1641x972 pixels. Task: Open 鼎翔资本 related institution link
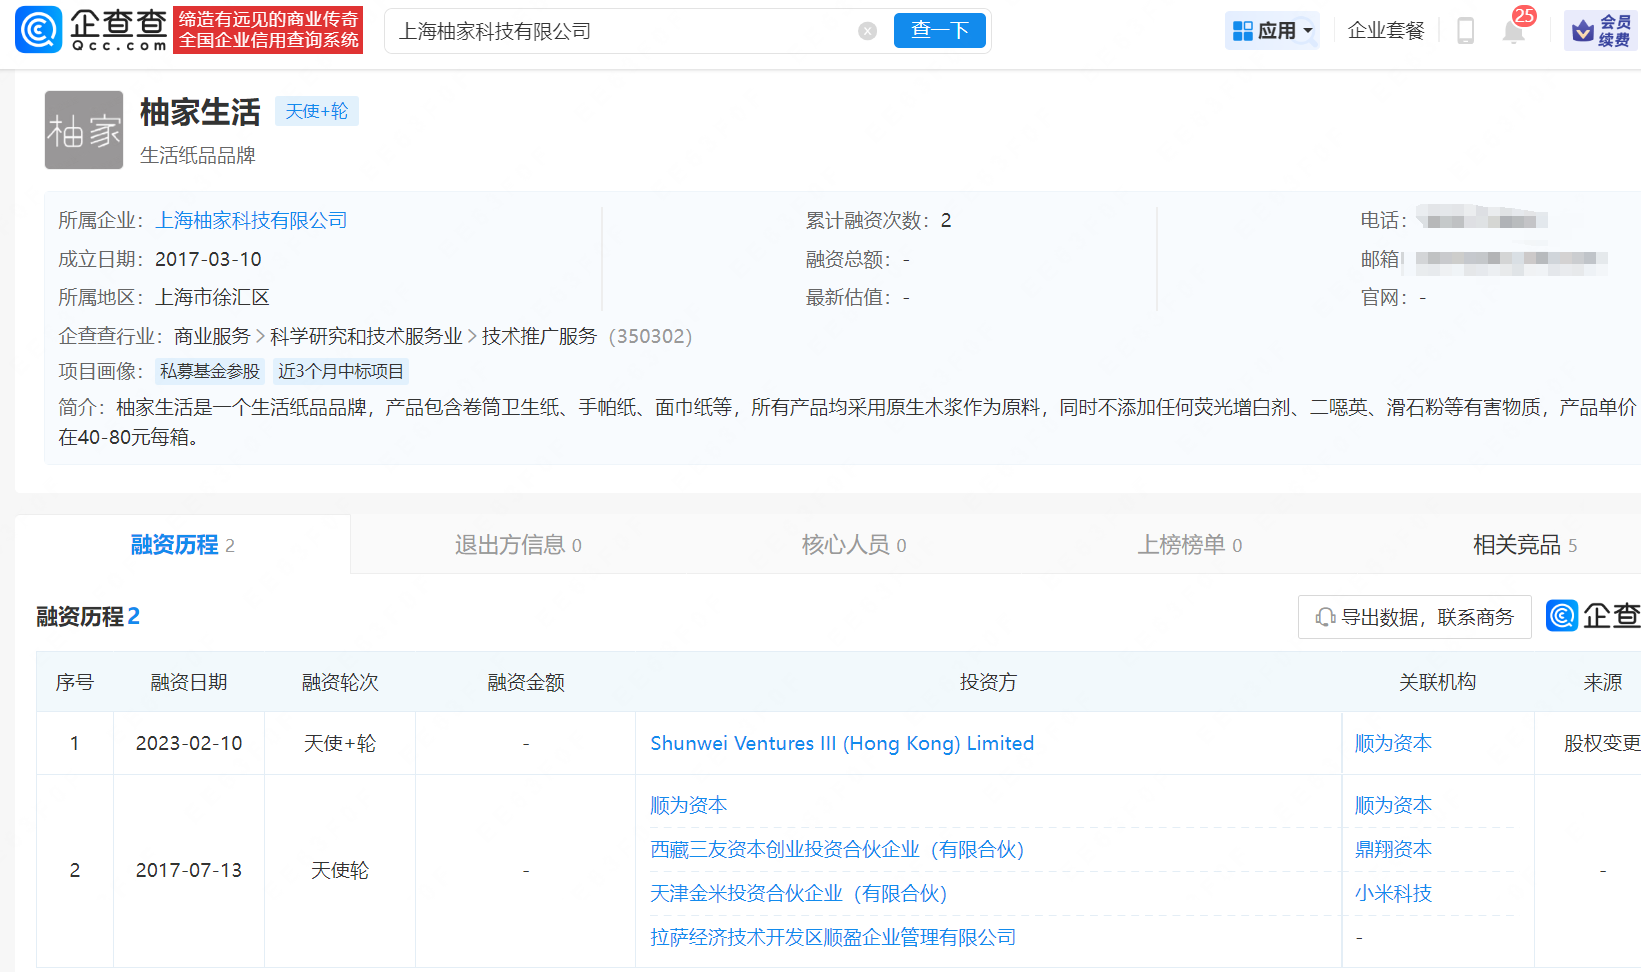tap(1393, 849)
